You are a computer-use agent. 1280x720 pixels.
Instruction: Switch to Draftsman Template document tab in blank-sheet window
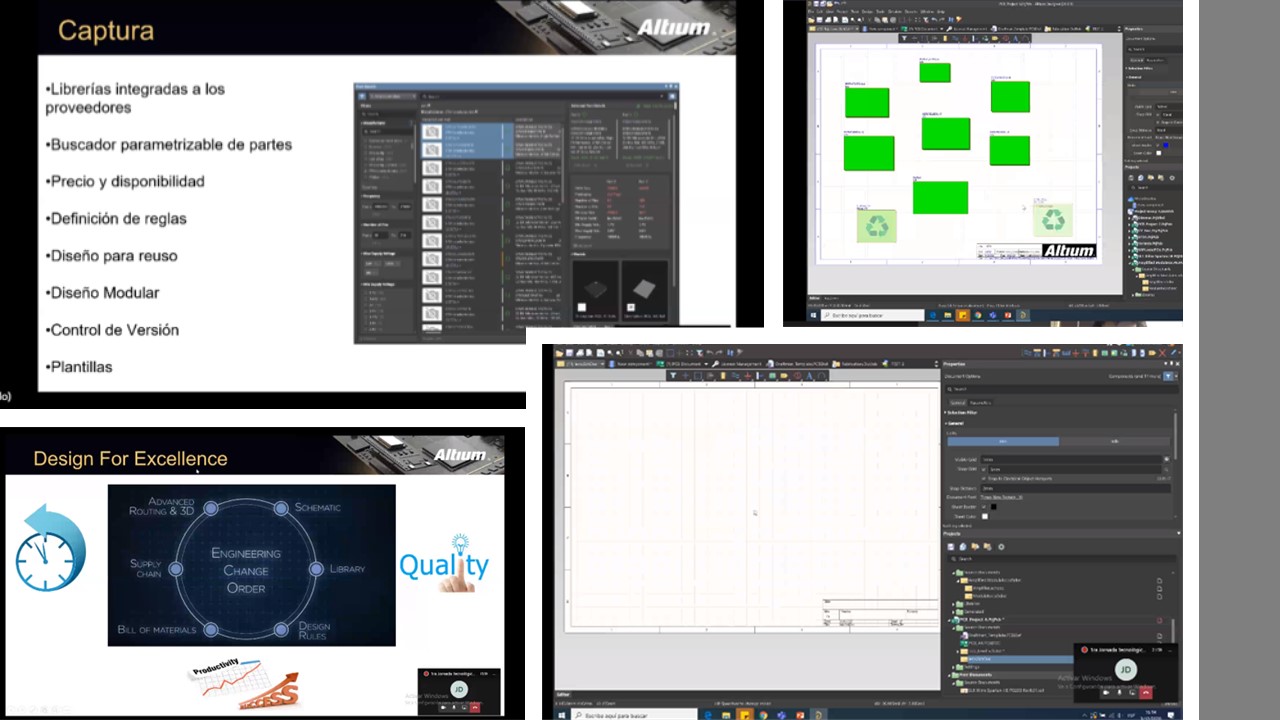tap(797, 364)
